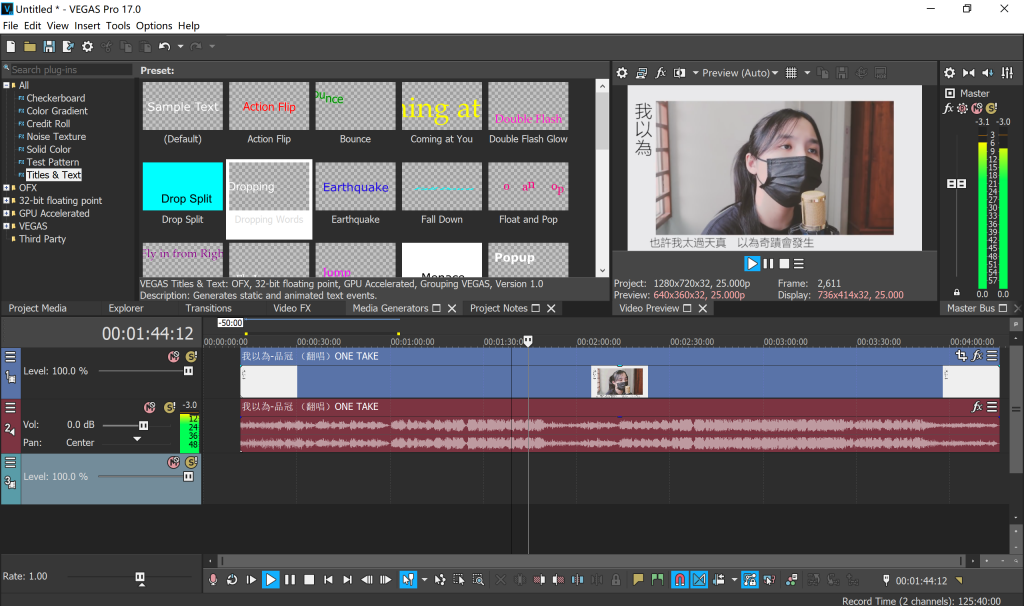Click the timeline Play button in transport

click(270, 579)
